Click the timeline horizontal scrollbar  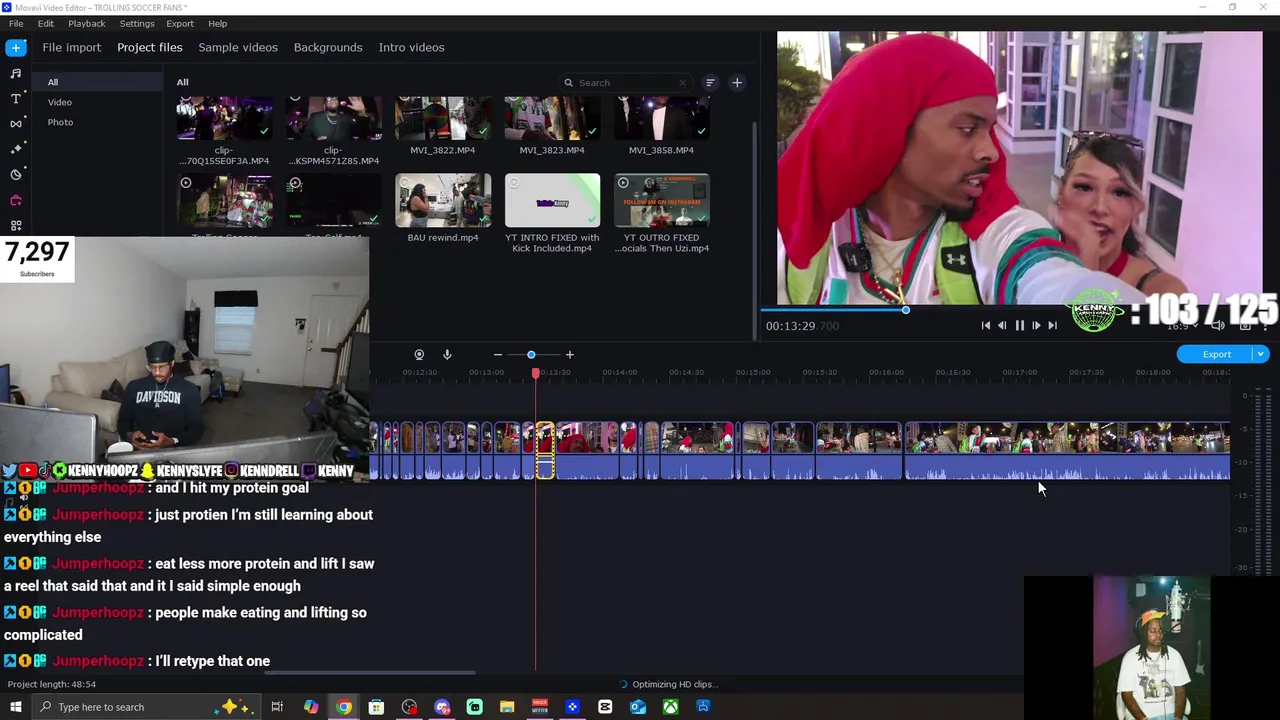[x=370, y=673]
